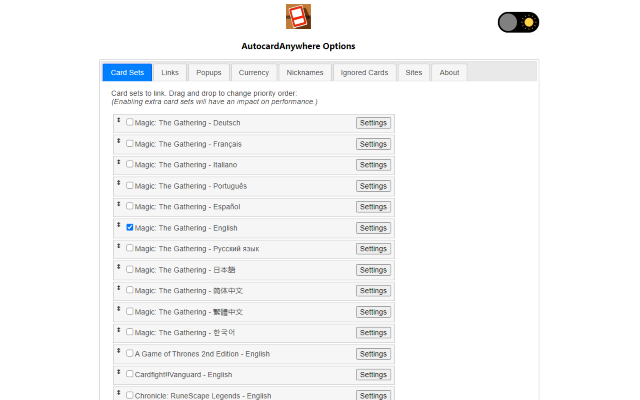Uncheck Magic: The Gathering - English checkbox

130,227
